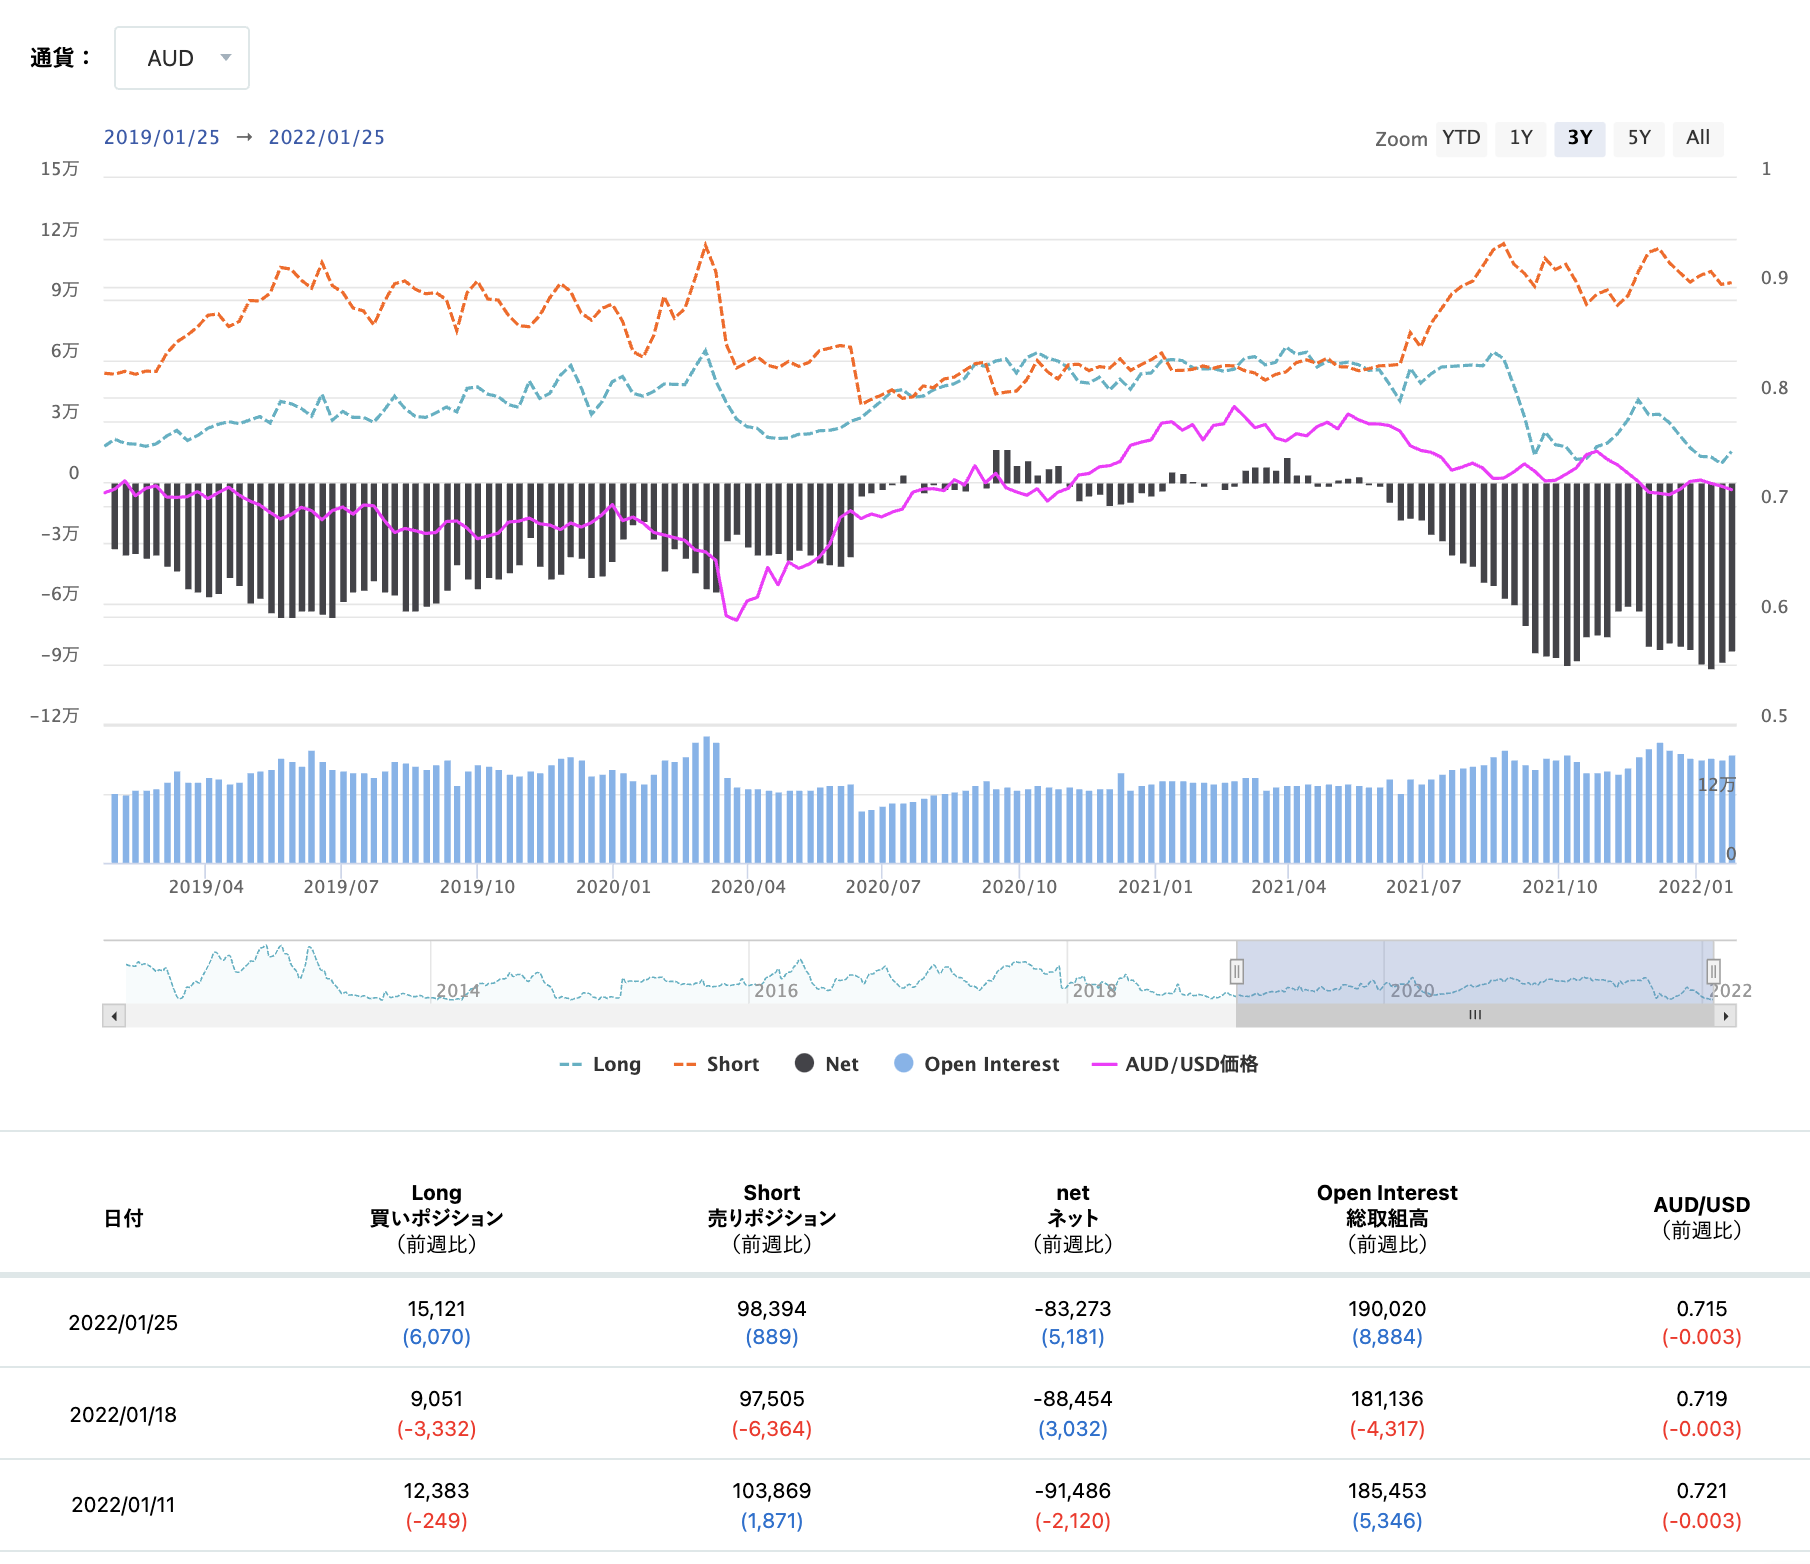Click net value -83,273

tap(1073, 1309)
